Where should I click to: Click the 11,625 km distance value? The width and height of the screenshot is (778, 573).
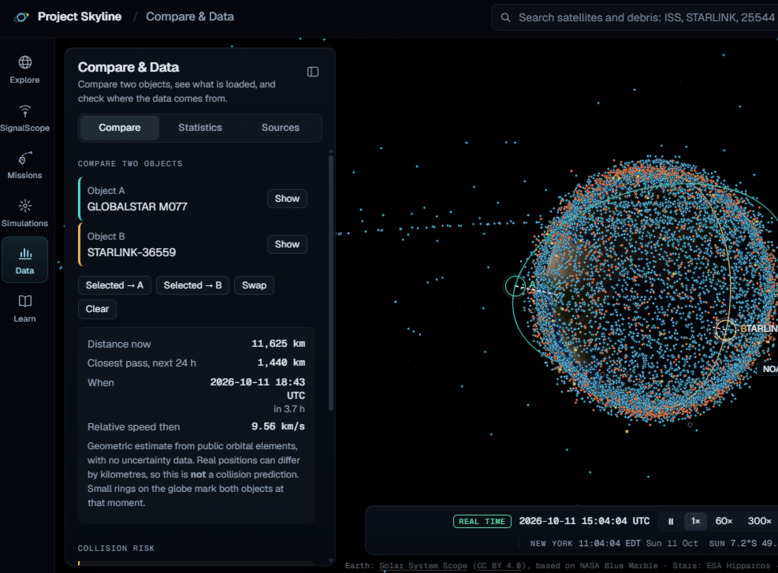[x=278, y=344]
